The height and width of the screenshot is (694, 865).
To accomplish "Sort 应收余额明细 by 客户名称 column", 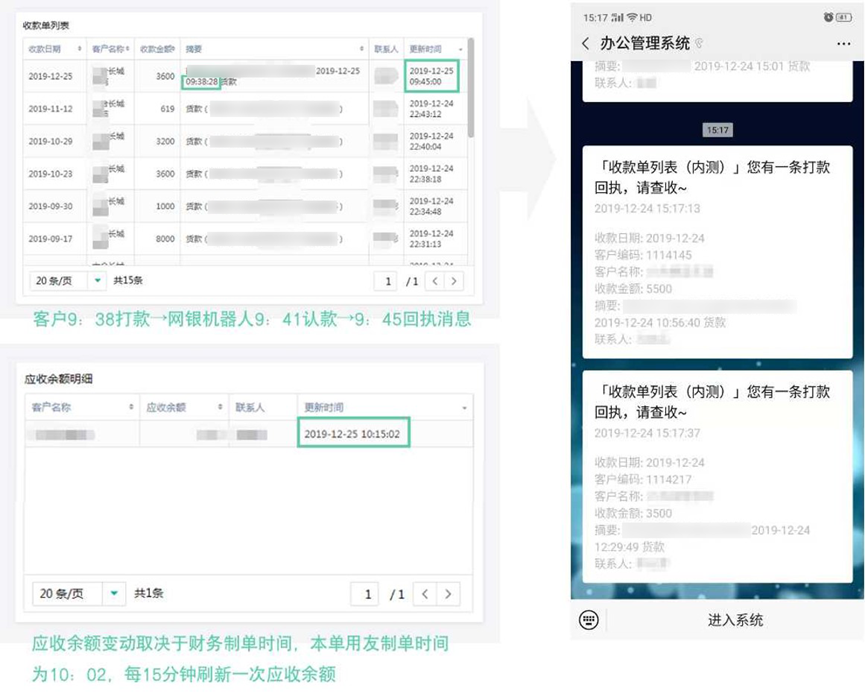I will [131, 407].
